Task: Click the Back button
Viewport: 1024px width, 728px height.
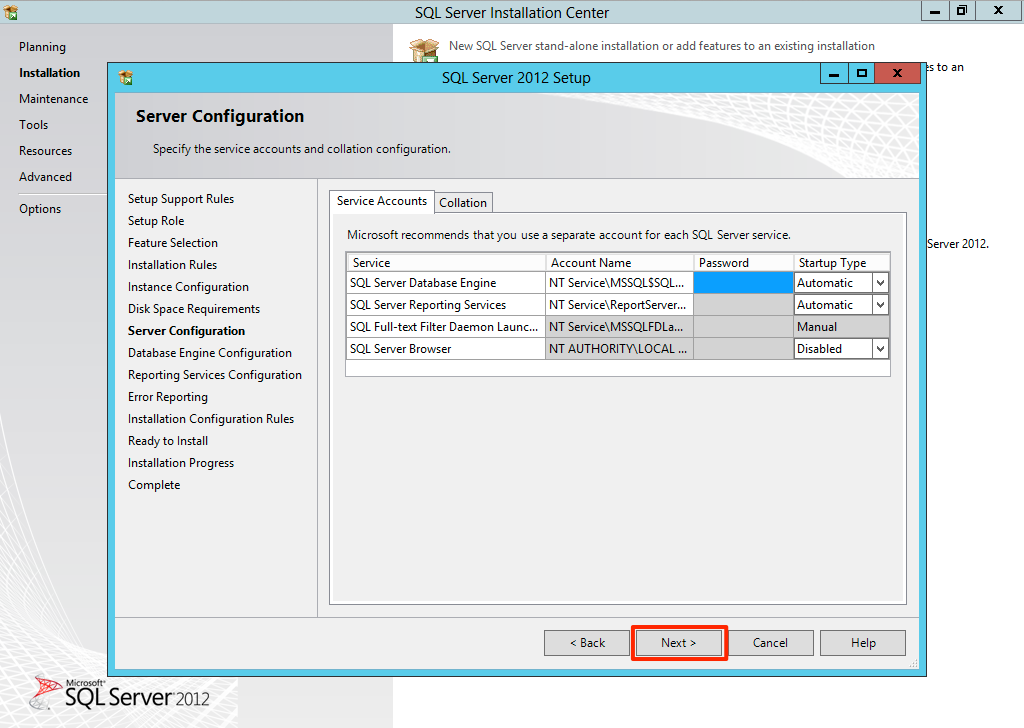Action: [587, 643]
